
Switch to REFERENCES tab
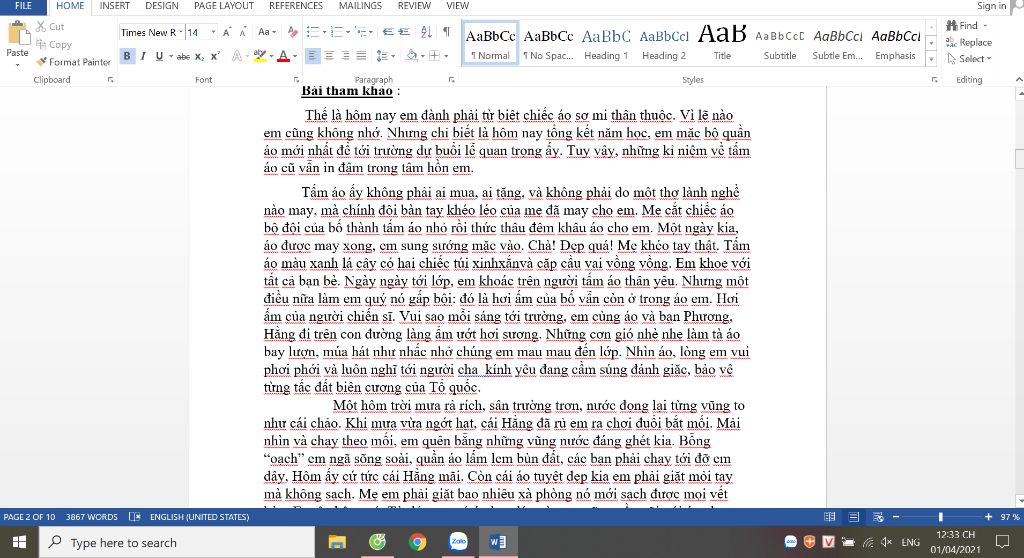pyautogui.click(x=296, y=6)
